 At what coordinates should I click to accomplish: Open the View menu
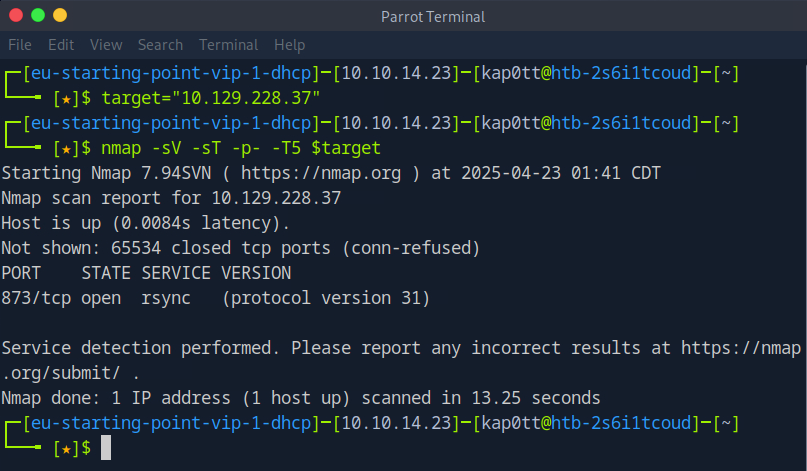(x=105, y=45)
